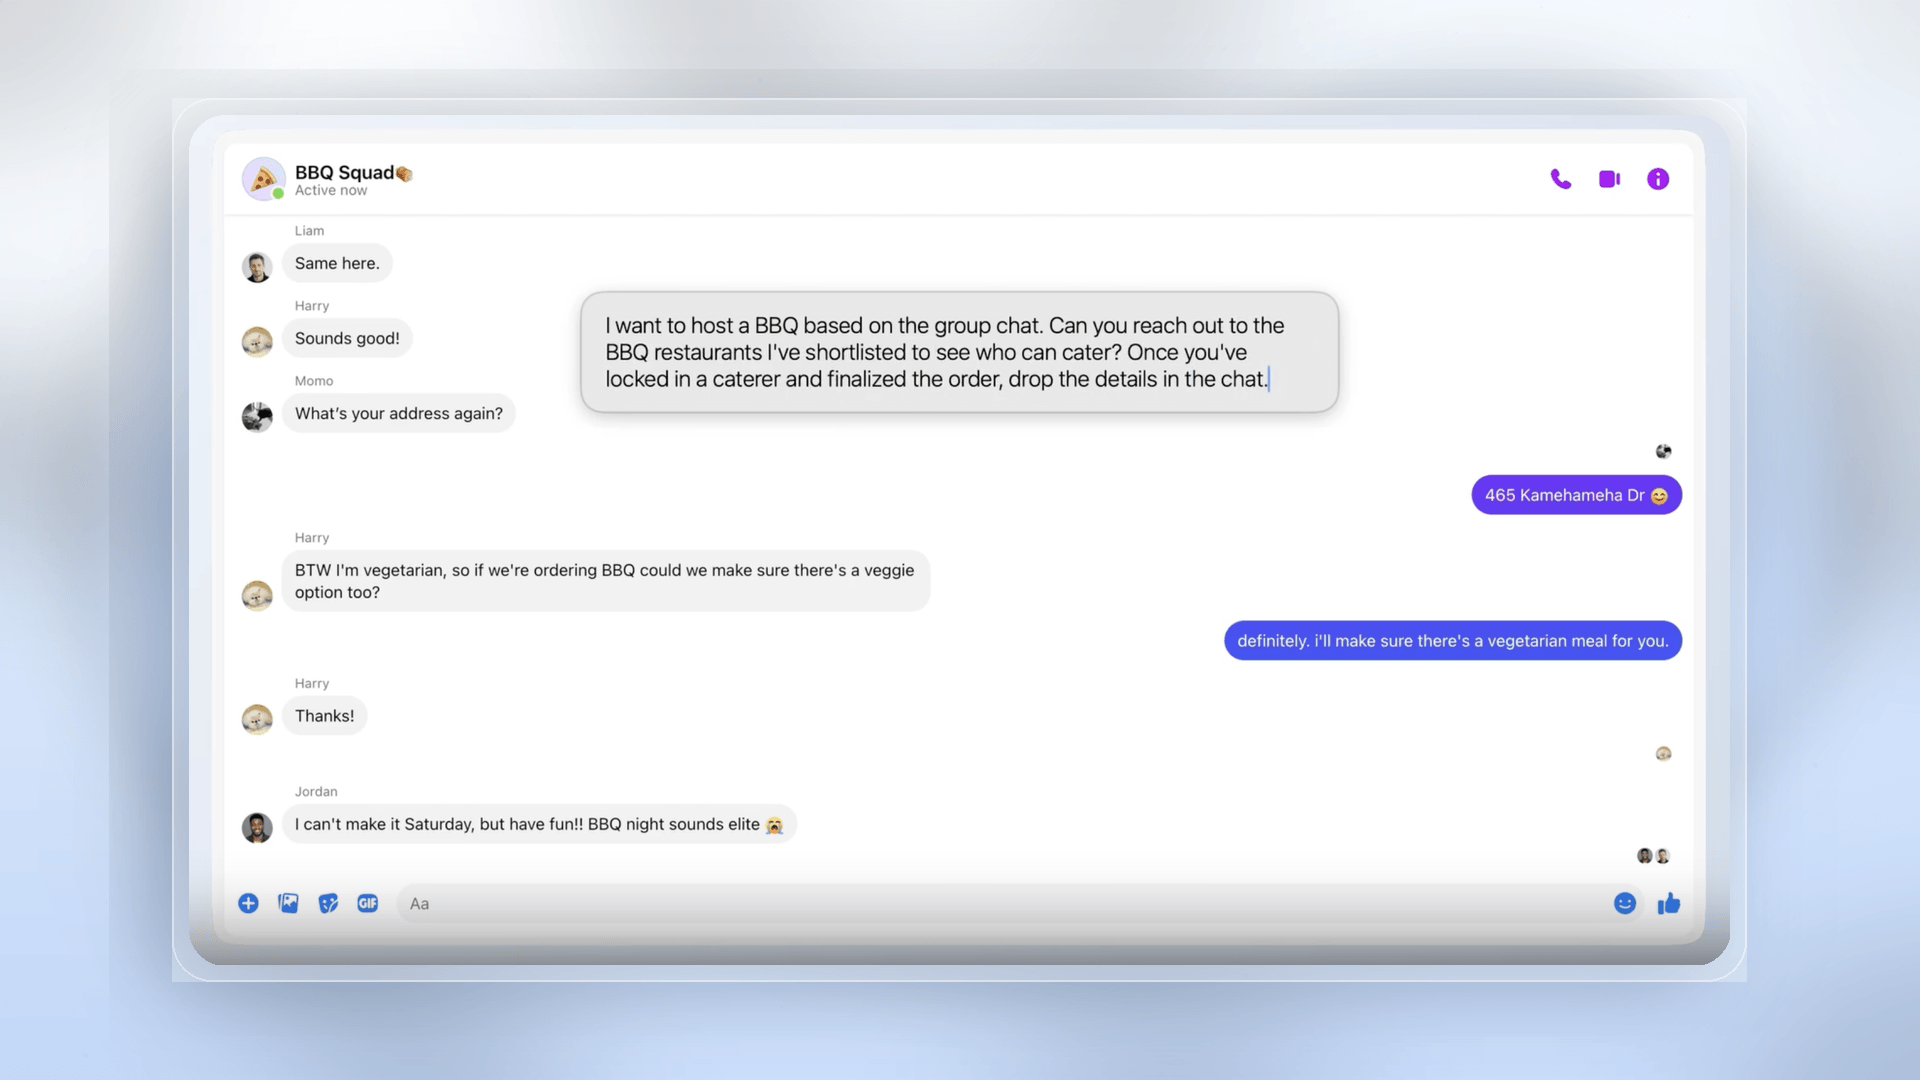Select the definitely vegetarian meal reply

click(x=1452, y=641)
